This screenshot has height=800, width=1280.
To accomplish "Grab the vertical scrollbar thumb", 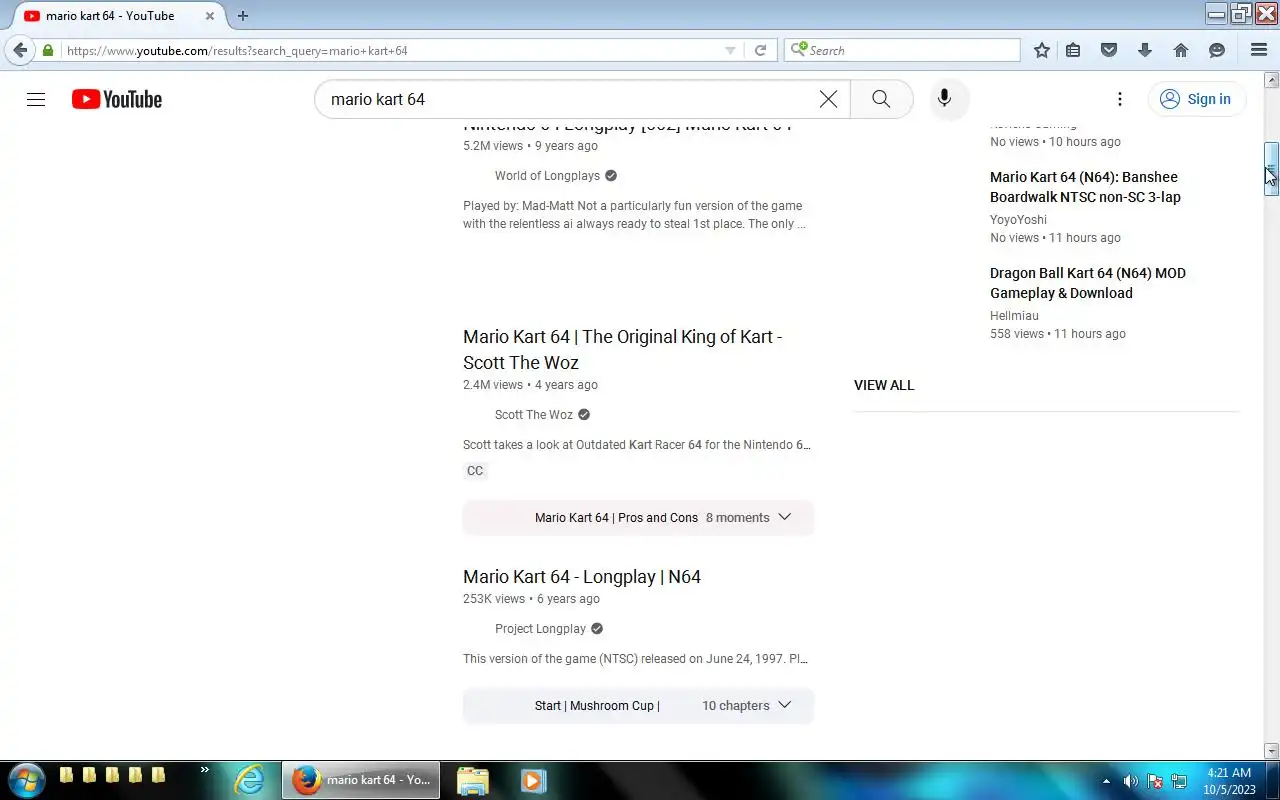I will tap(1272, 168).
